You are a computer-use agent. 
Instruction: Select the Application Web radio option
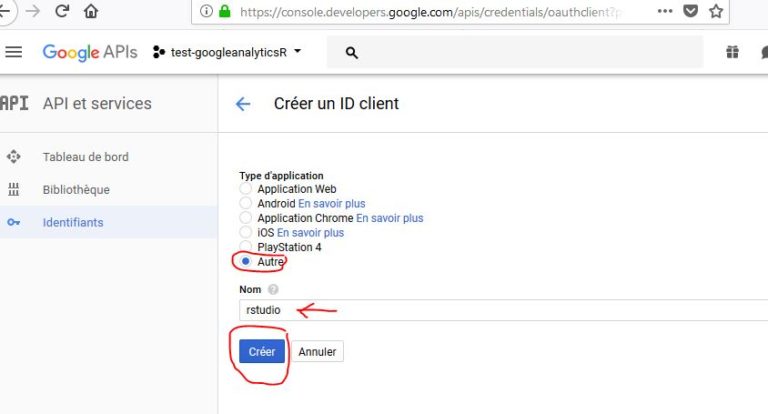click(x=245, y=189)
